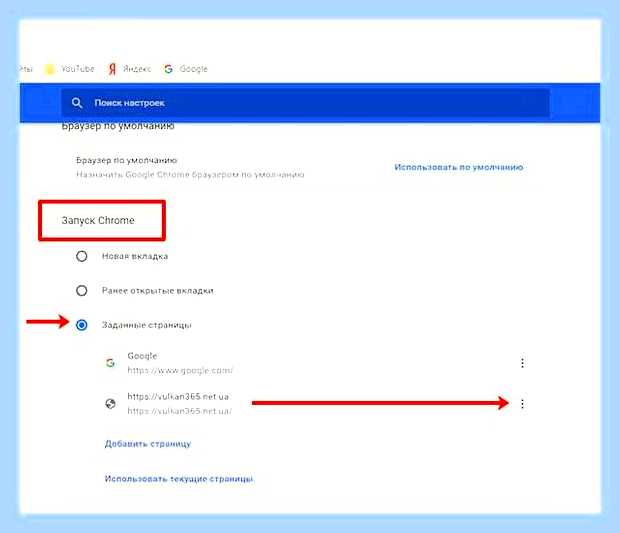Click Назначить Google Chrome браузером description text
Image resolution: width=620 pixels, height=533 pixels.
(x=190, y=175)
